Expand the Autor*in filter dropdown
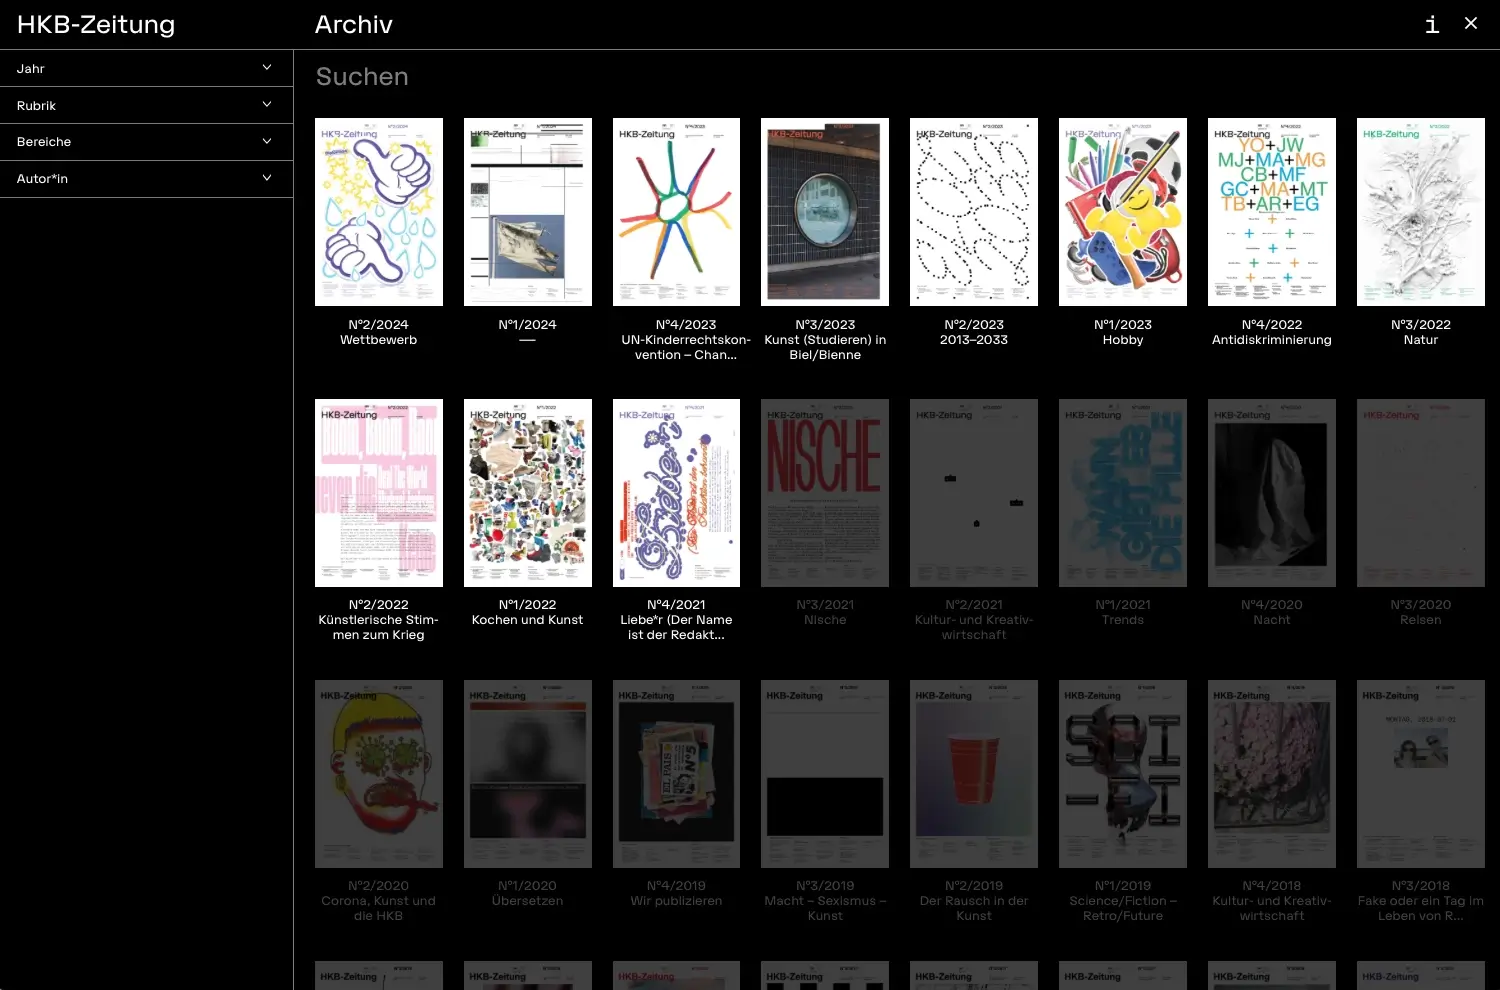1500x990 pixels. coord(146,179)
